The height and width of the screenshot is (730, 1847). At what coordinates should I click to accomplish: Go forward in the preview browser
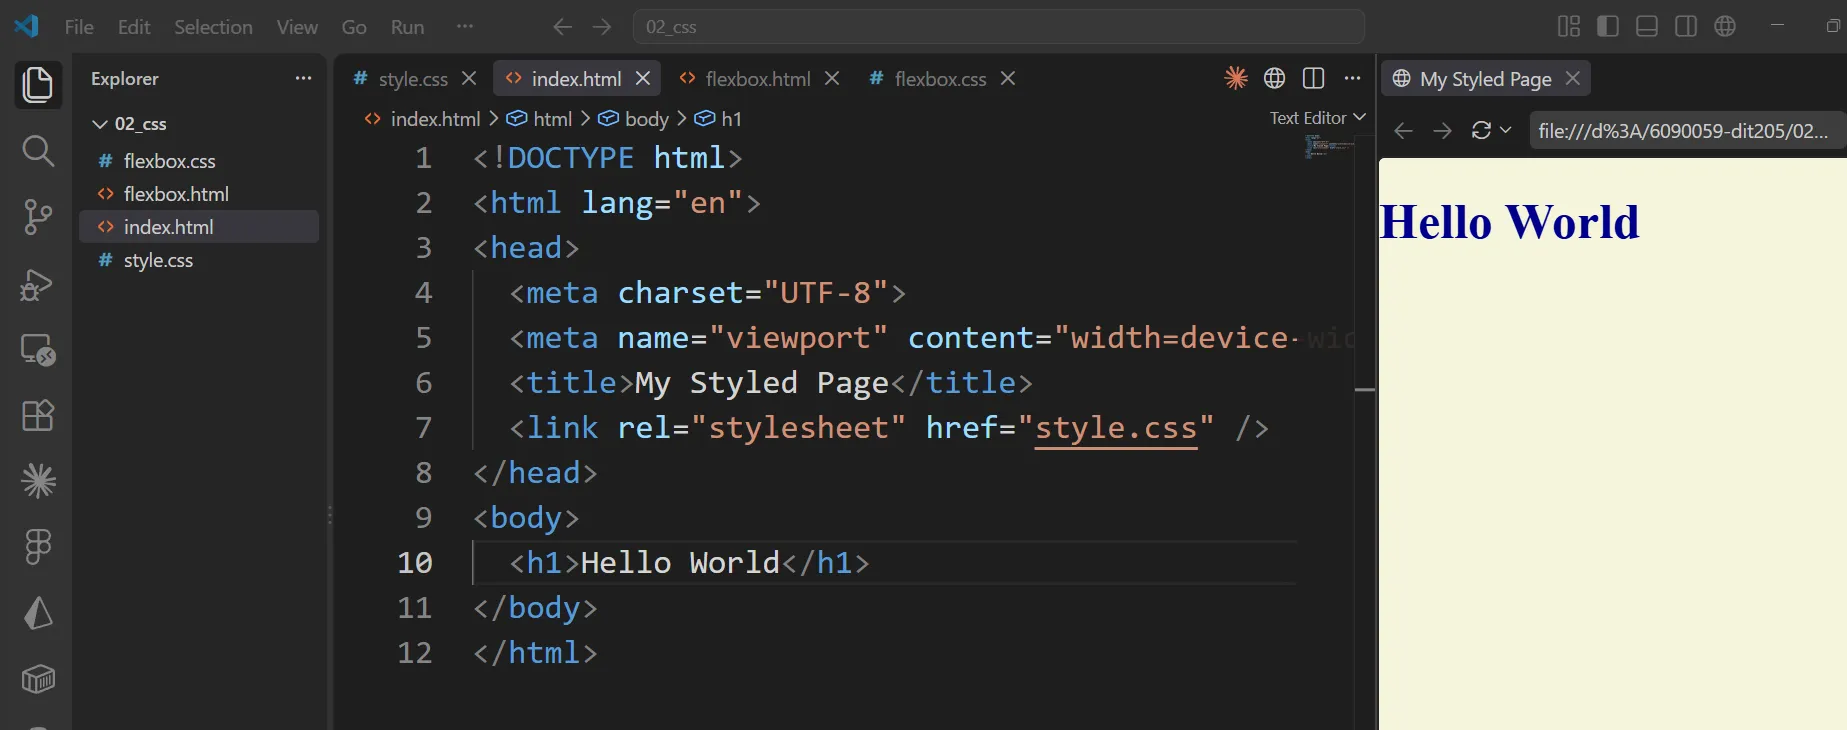[1442, 131]
